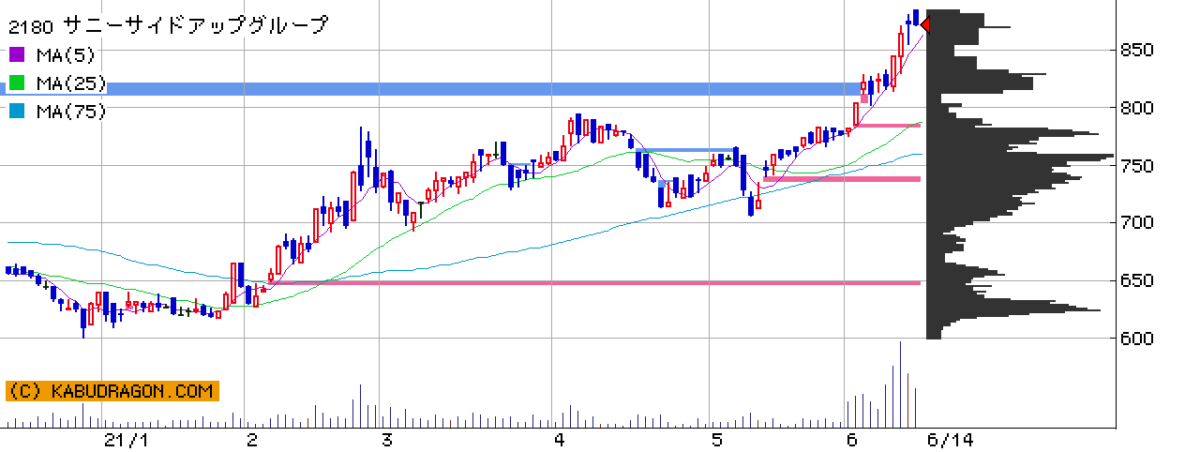
Task: Click the stock title 2180 サニーサイドアップグループ
Action: tap(168, 26)
